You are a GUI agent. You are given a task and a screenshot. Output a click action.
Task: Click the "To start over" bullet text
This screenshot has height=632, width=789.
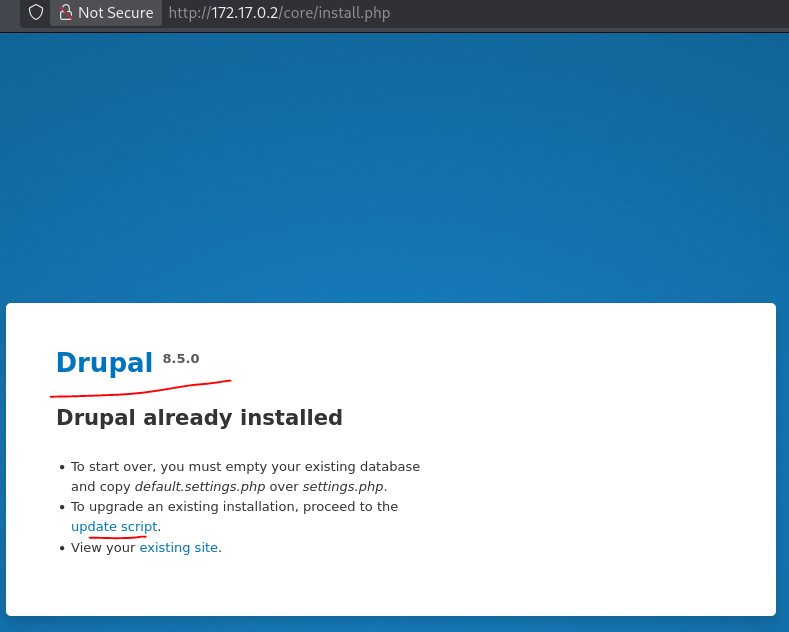pos(245,467)
